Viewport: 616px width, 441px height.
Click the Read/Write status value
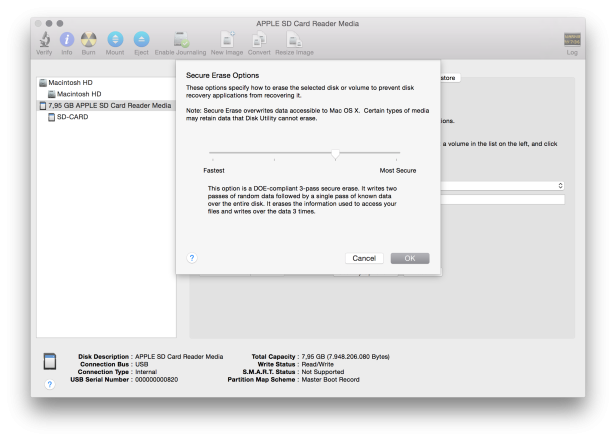tap(317, 364)
